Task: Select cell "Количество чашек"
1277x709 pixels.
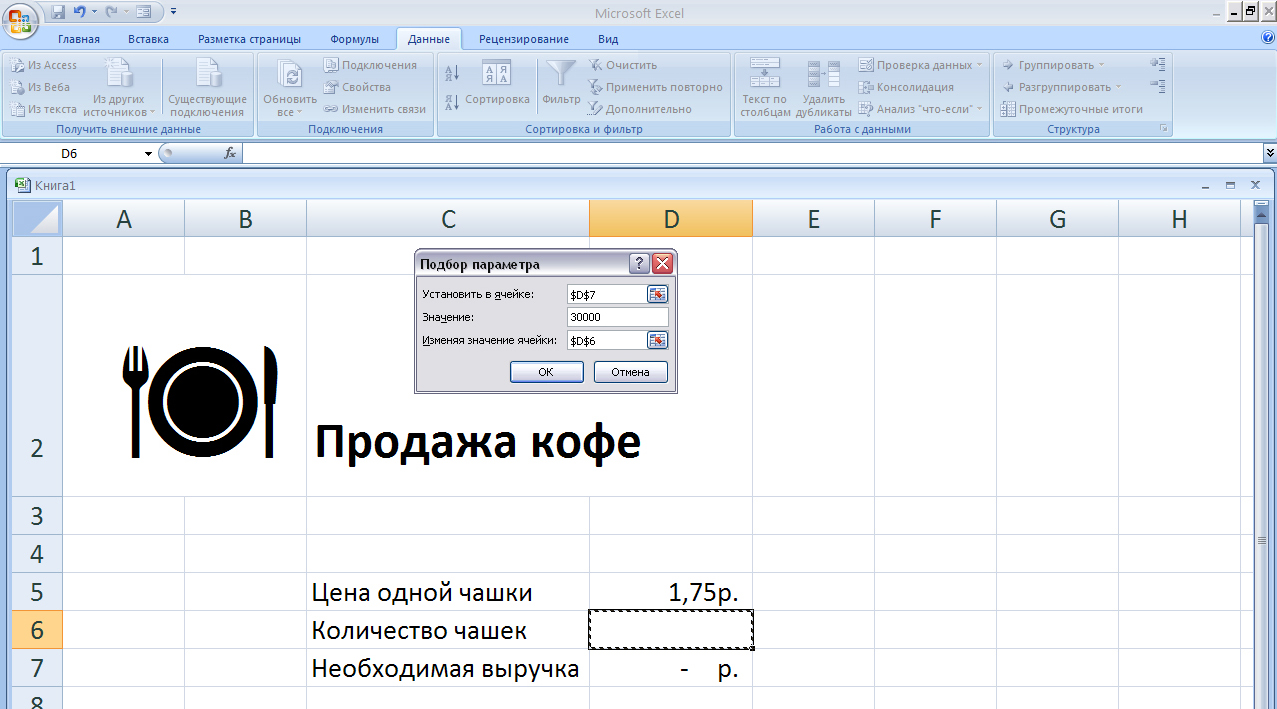Action: point(448,630)
